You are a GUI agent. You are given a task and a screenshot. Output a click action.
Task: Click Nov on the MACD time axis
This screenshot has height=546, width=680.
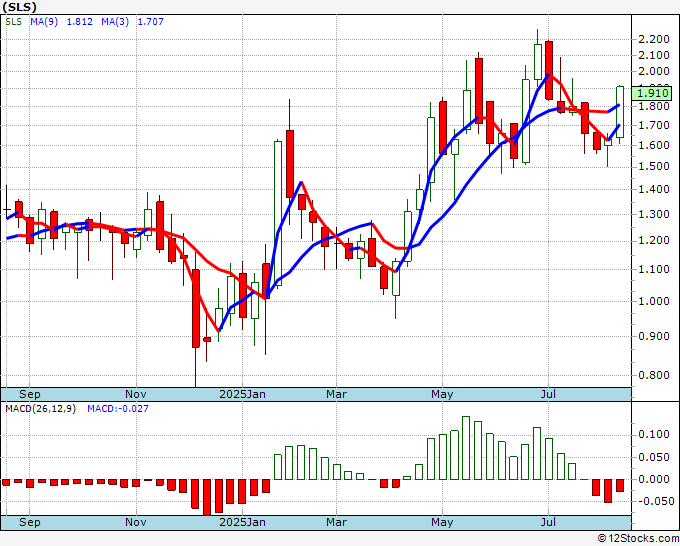point(136,522)
